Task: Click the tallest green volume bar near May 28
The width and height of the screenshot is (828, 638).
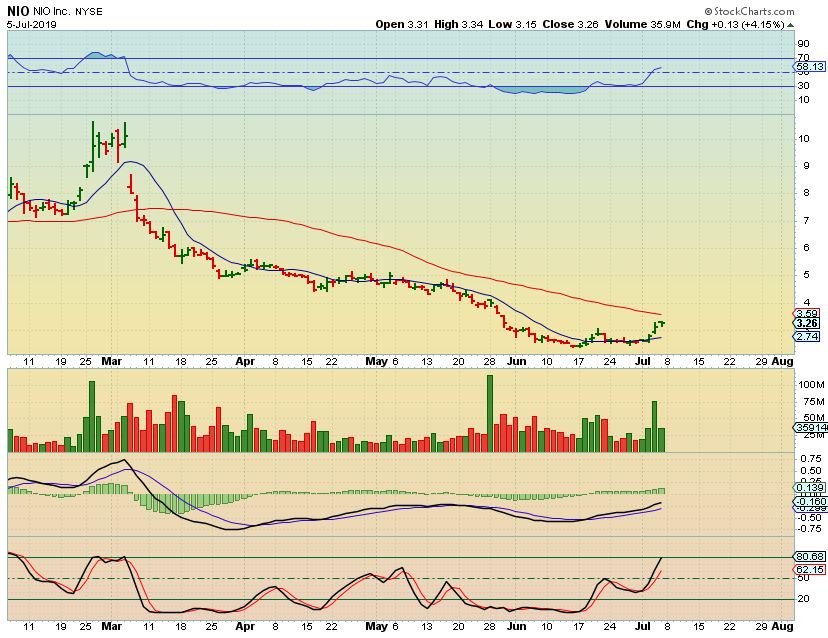Action: pos(490,413)
